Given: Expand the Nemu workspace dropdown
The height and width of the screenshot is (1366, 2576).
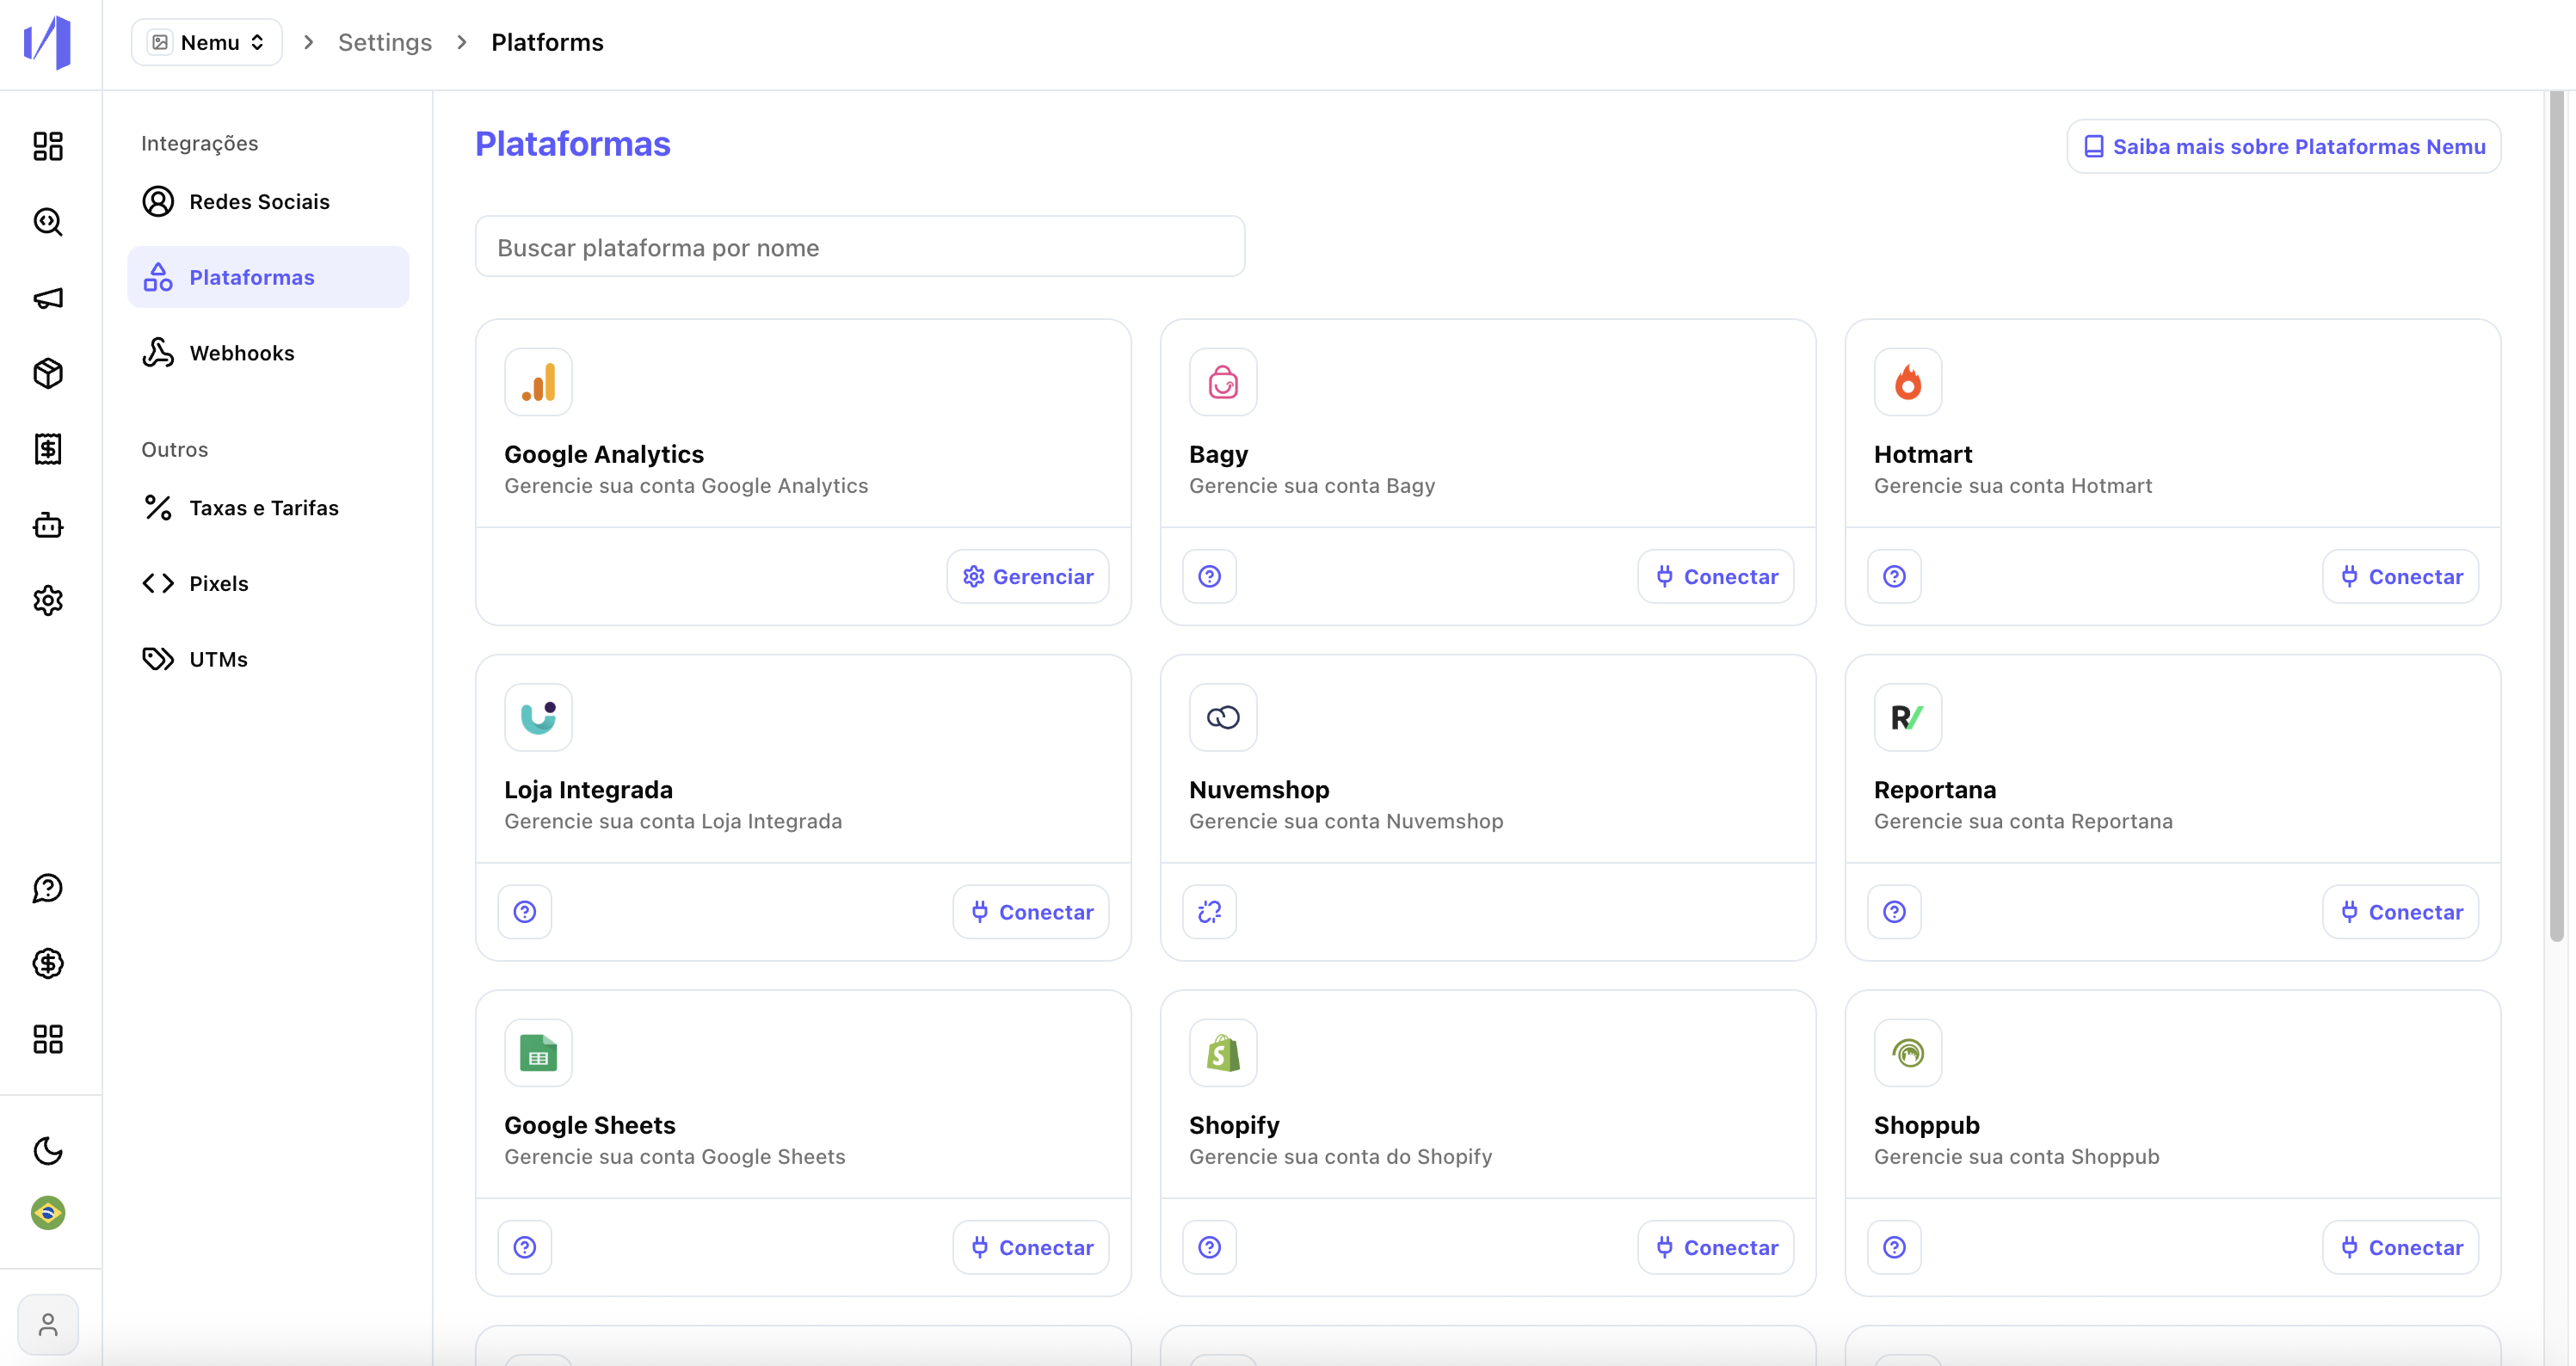Looking at the screenshot, I should pos(207,42).
